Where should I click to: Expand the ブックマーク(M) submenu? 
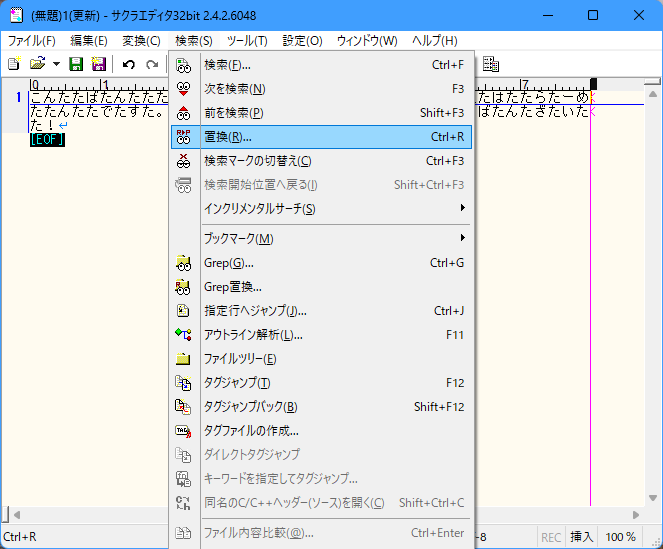tap(321, 239)
